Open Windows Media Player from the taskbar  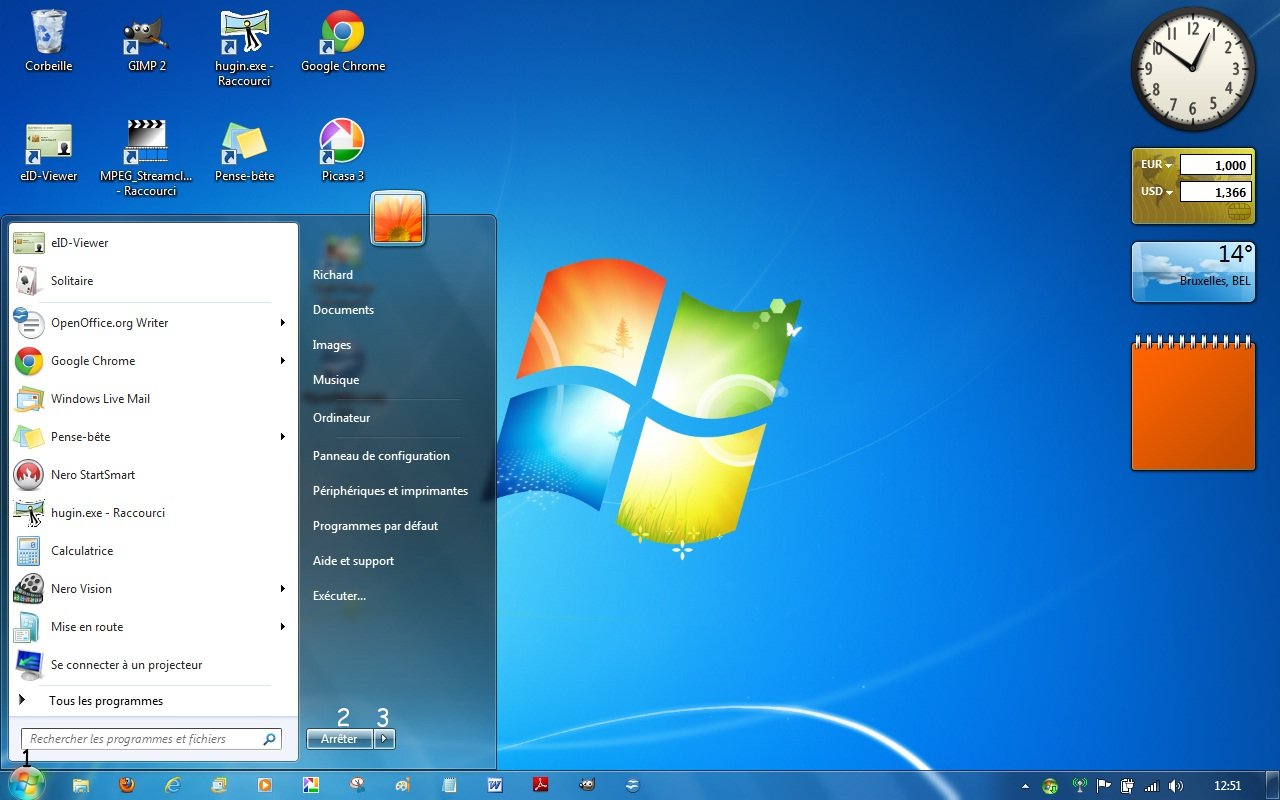(265, 786)
